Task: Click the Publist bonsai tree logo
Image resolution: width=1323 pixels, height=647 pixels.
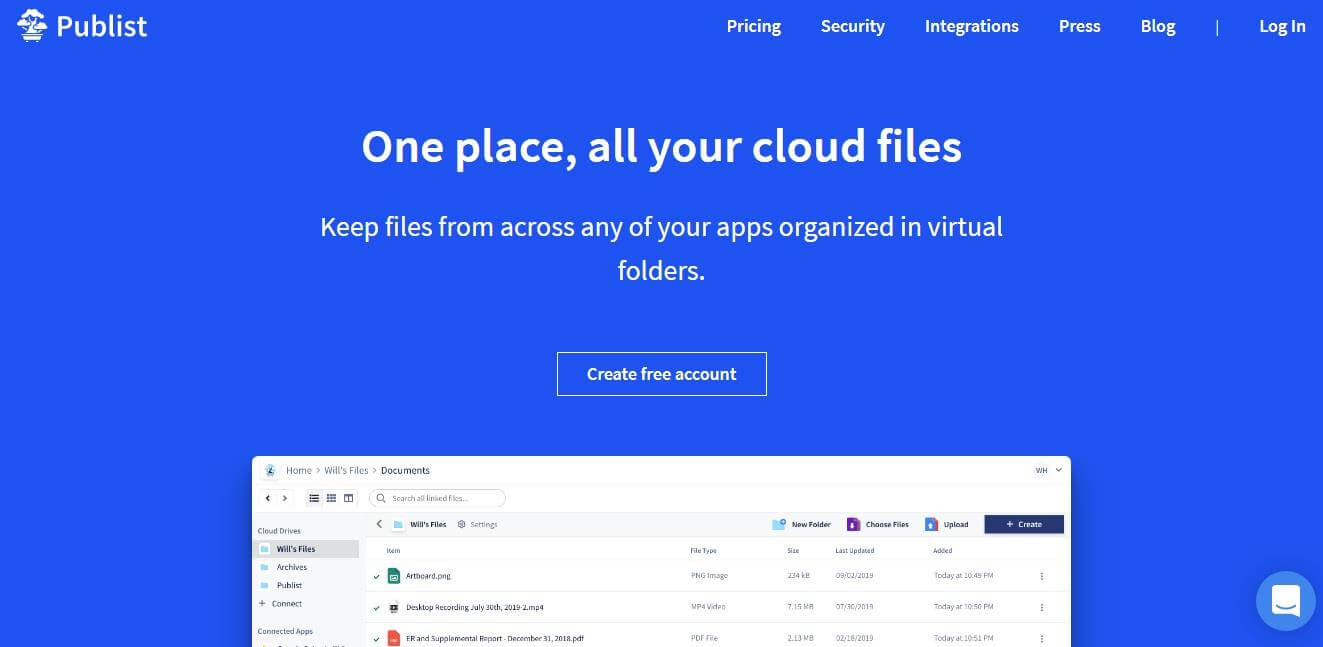Action: 33,25
